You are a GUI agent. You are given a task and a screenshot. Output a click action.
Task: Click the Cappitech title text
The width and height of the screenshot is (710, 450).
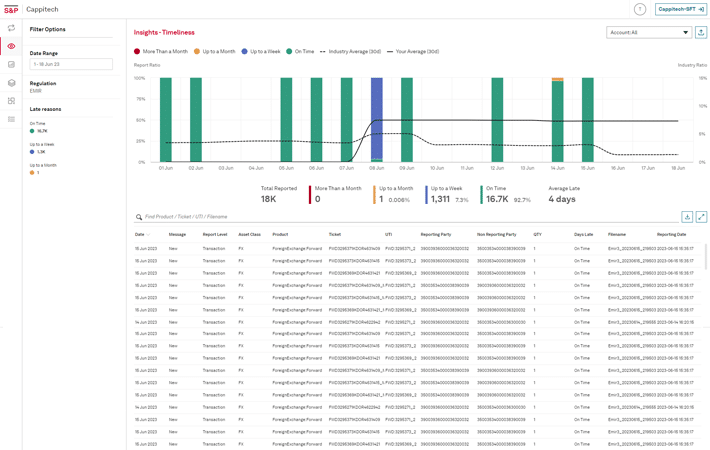tap(42, 10)
